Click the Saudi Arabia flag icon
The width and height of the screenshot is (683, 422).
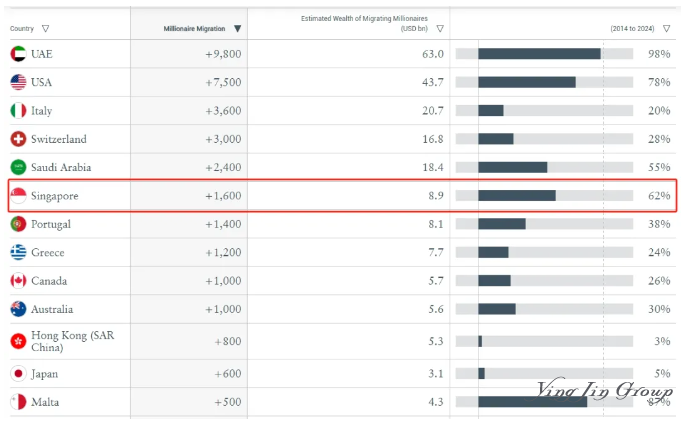(18, 167)
